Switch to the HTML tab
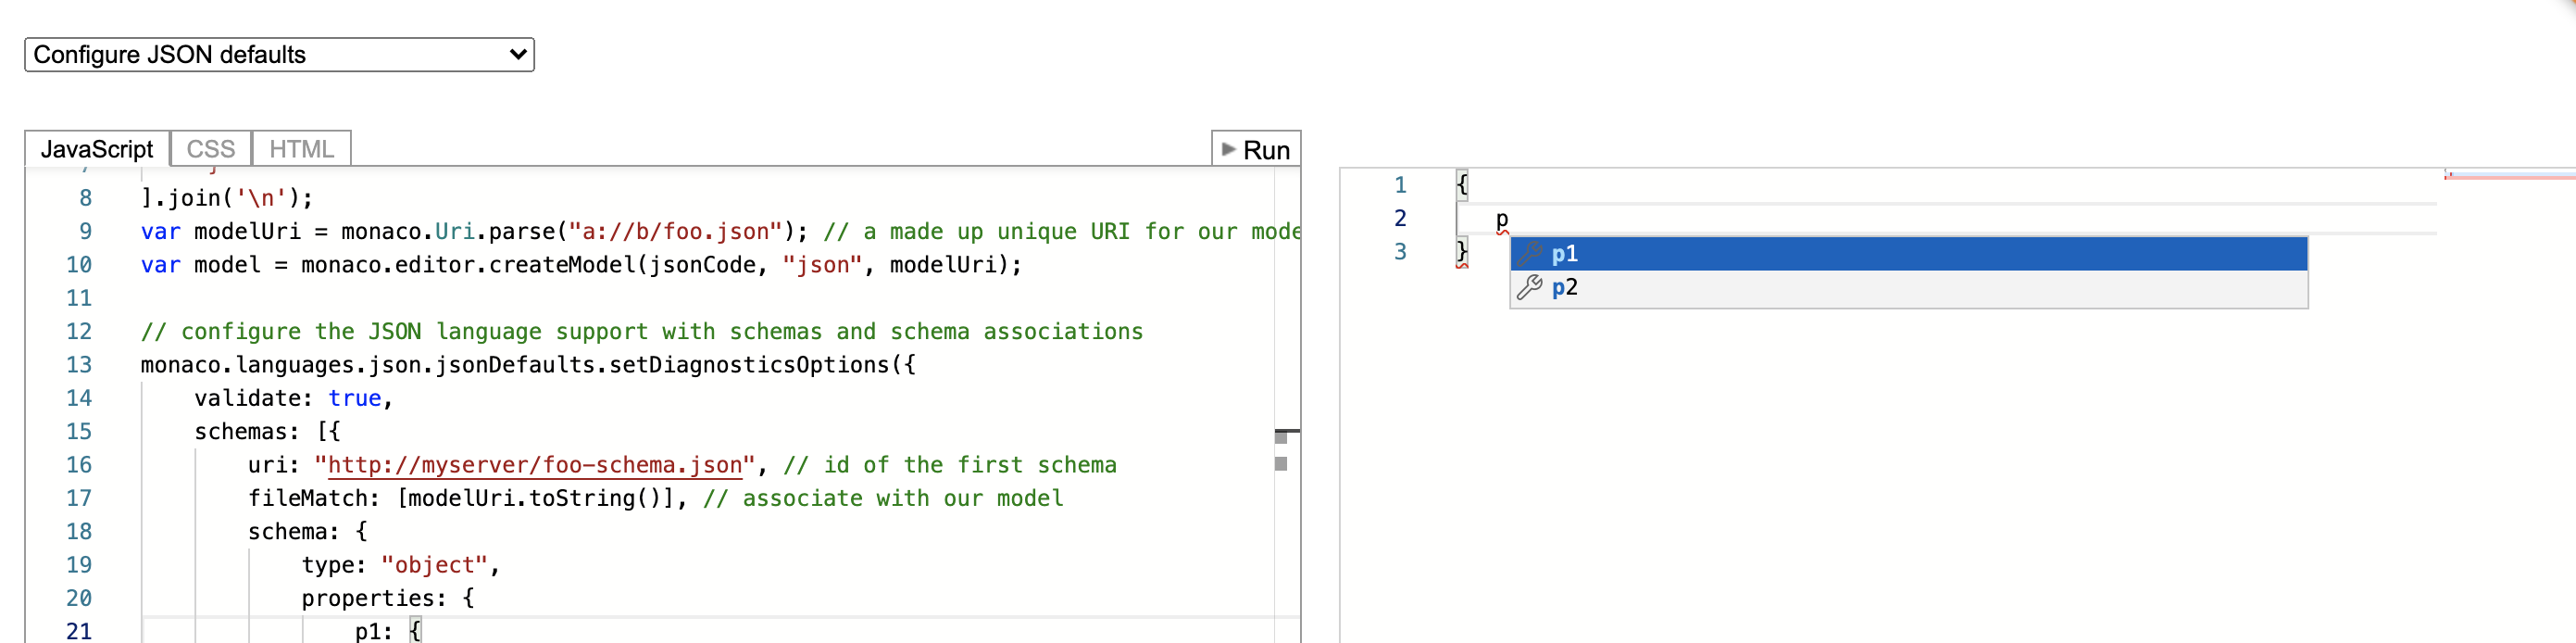 point(301,149)
